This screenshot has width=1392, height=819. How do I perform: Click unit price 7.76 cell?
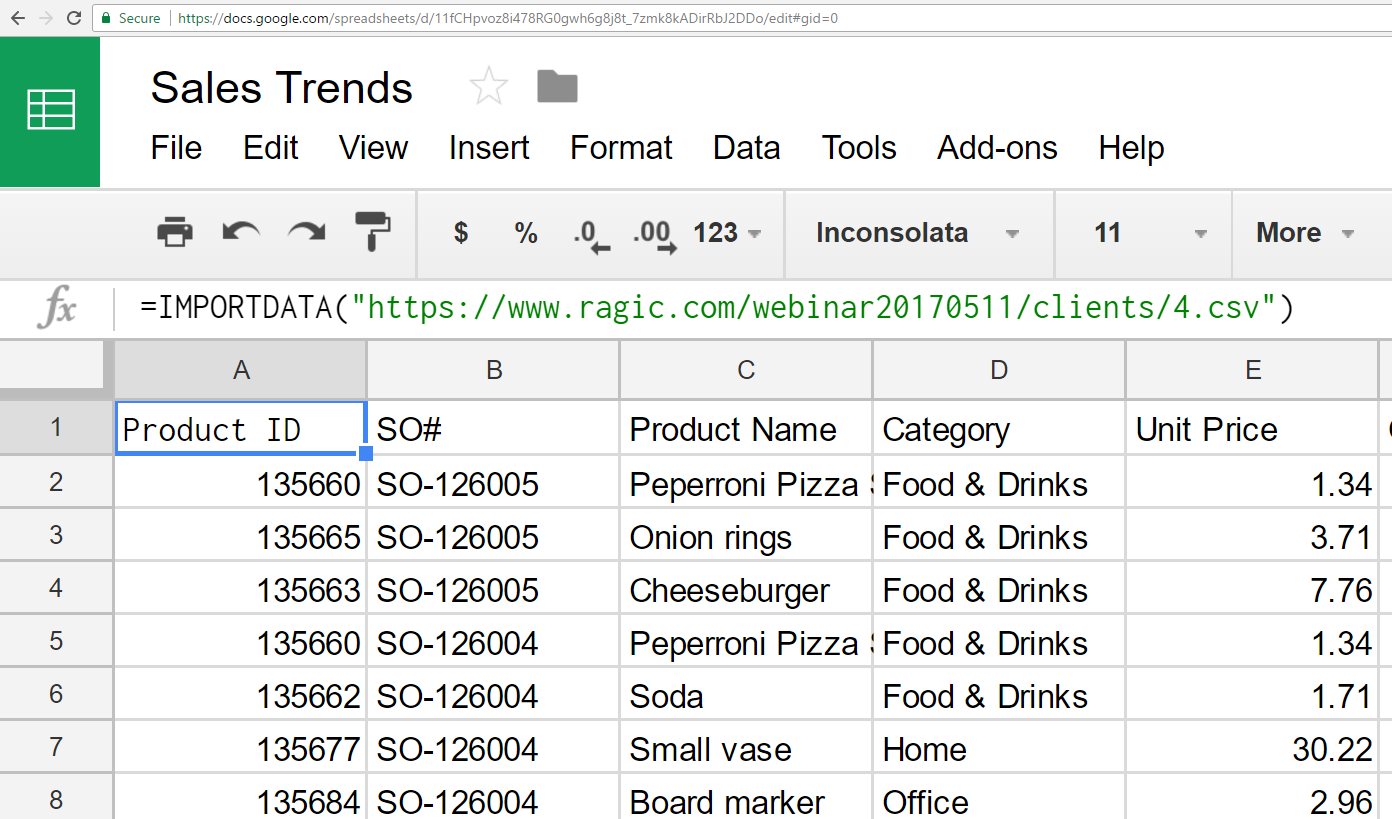(1252, 588)
